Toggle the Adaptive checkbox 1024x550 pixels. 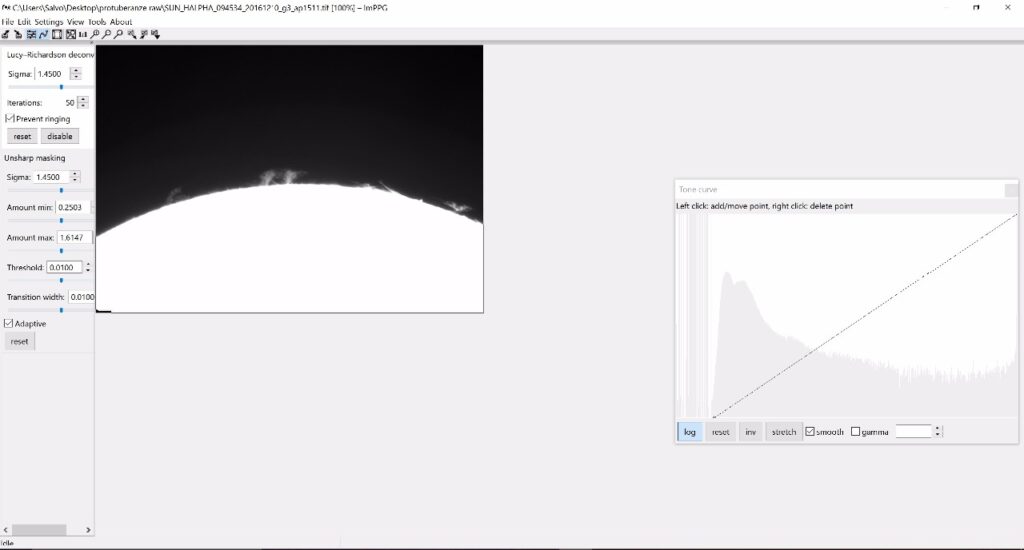10,324
